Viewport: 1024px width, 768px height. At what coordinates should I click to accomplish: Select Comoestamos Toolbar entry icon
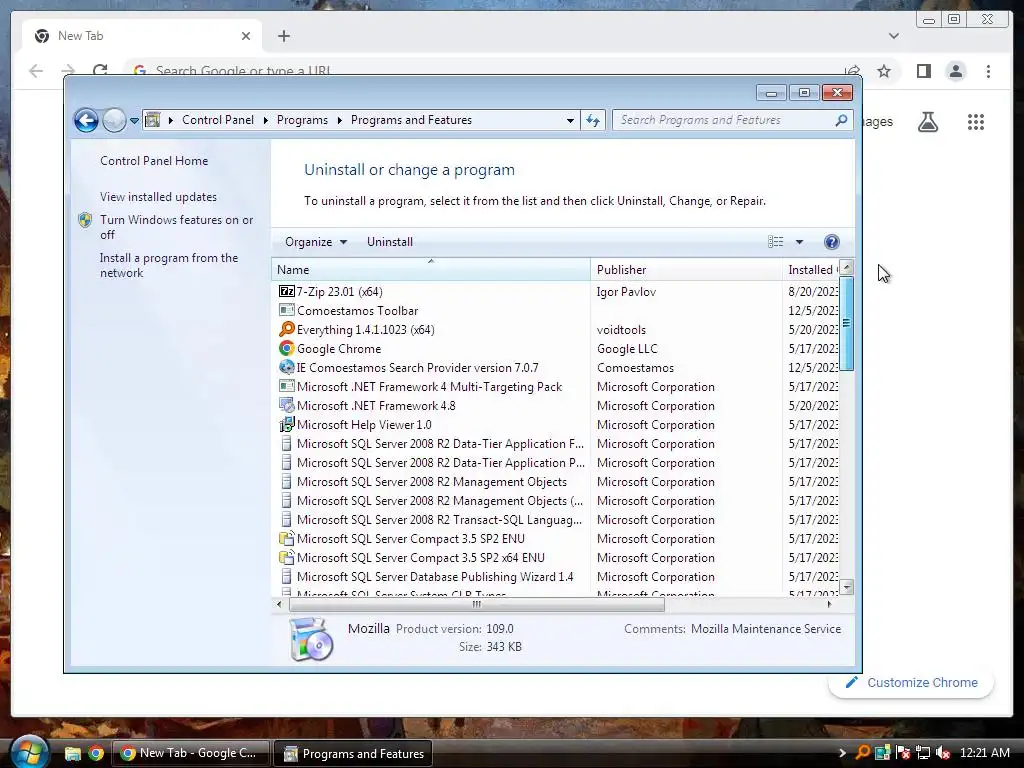[286, 310]
